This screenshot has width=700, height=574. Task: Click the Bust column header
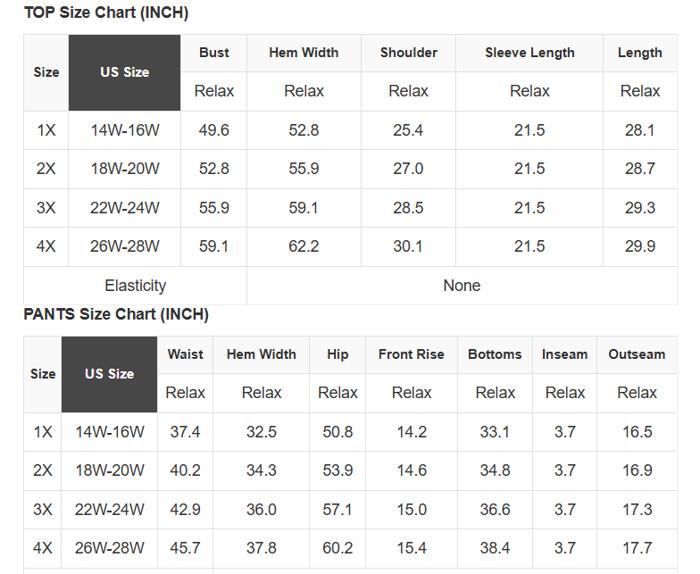point(214,53)
